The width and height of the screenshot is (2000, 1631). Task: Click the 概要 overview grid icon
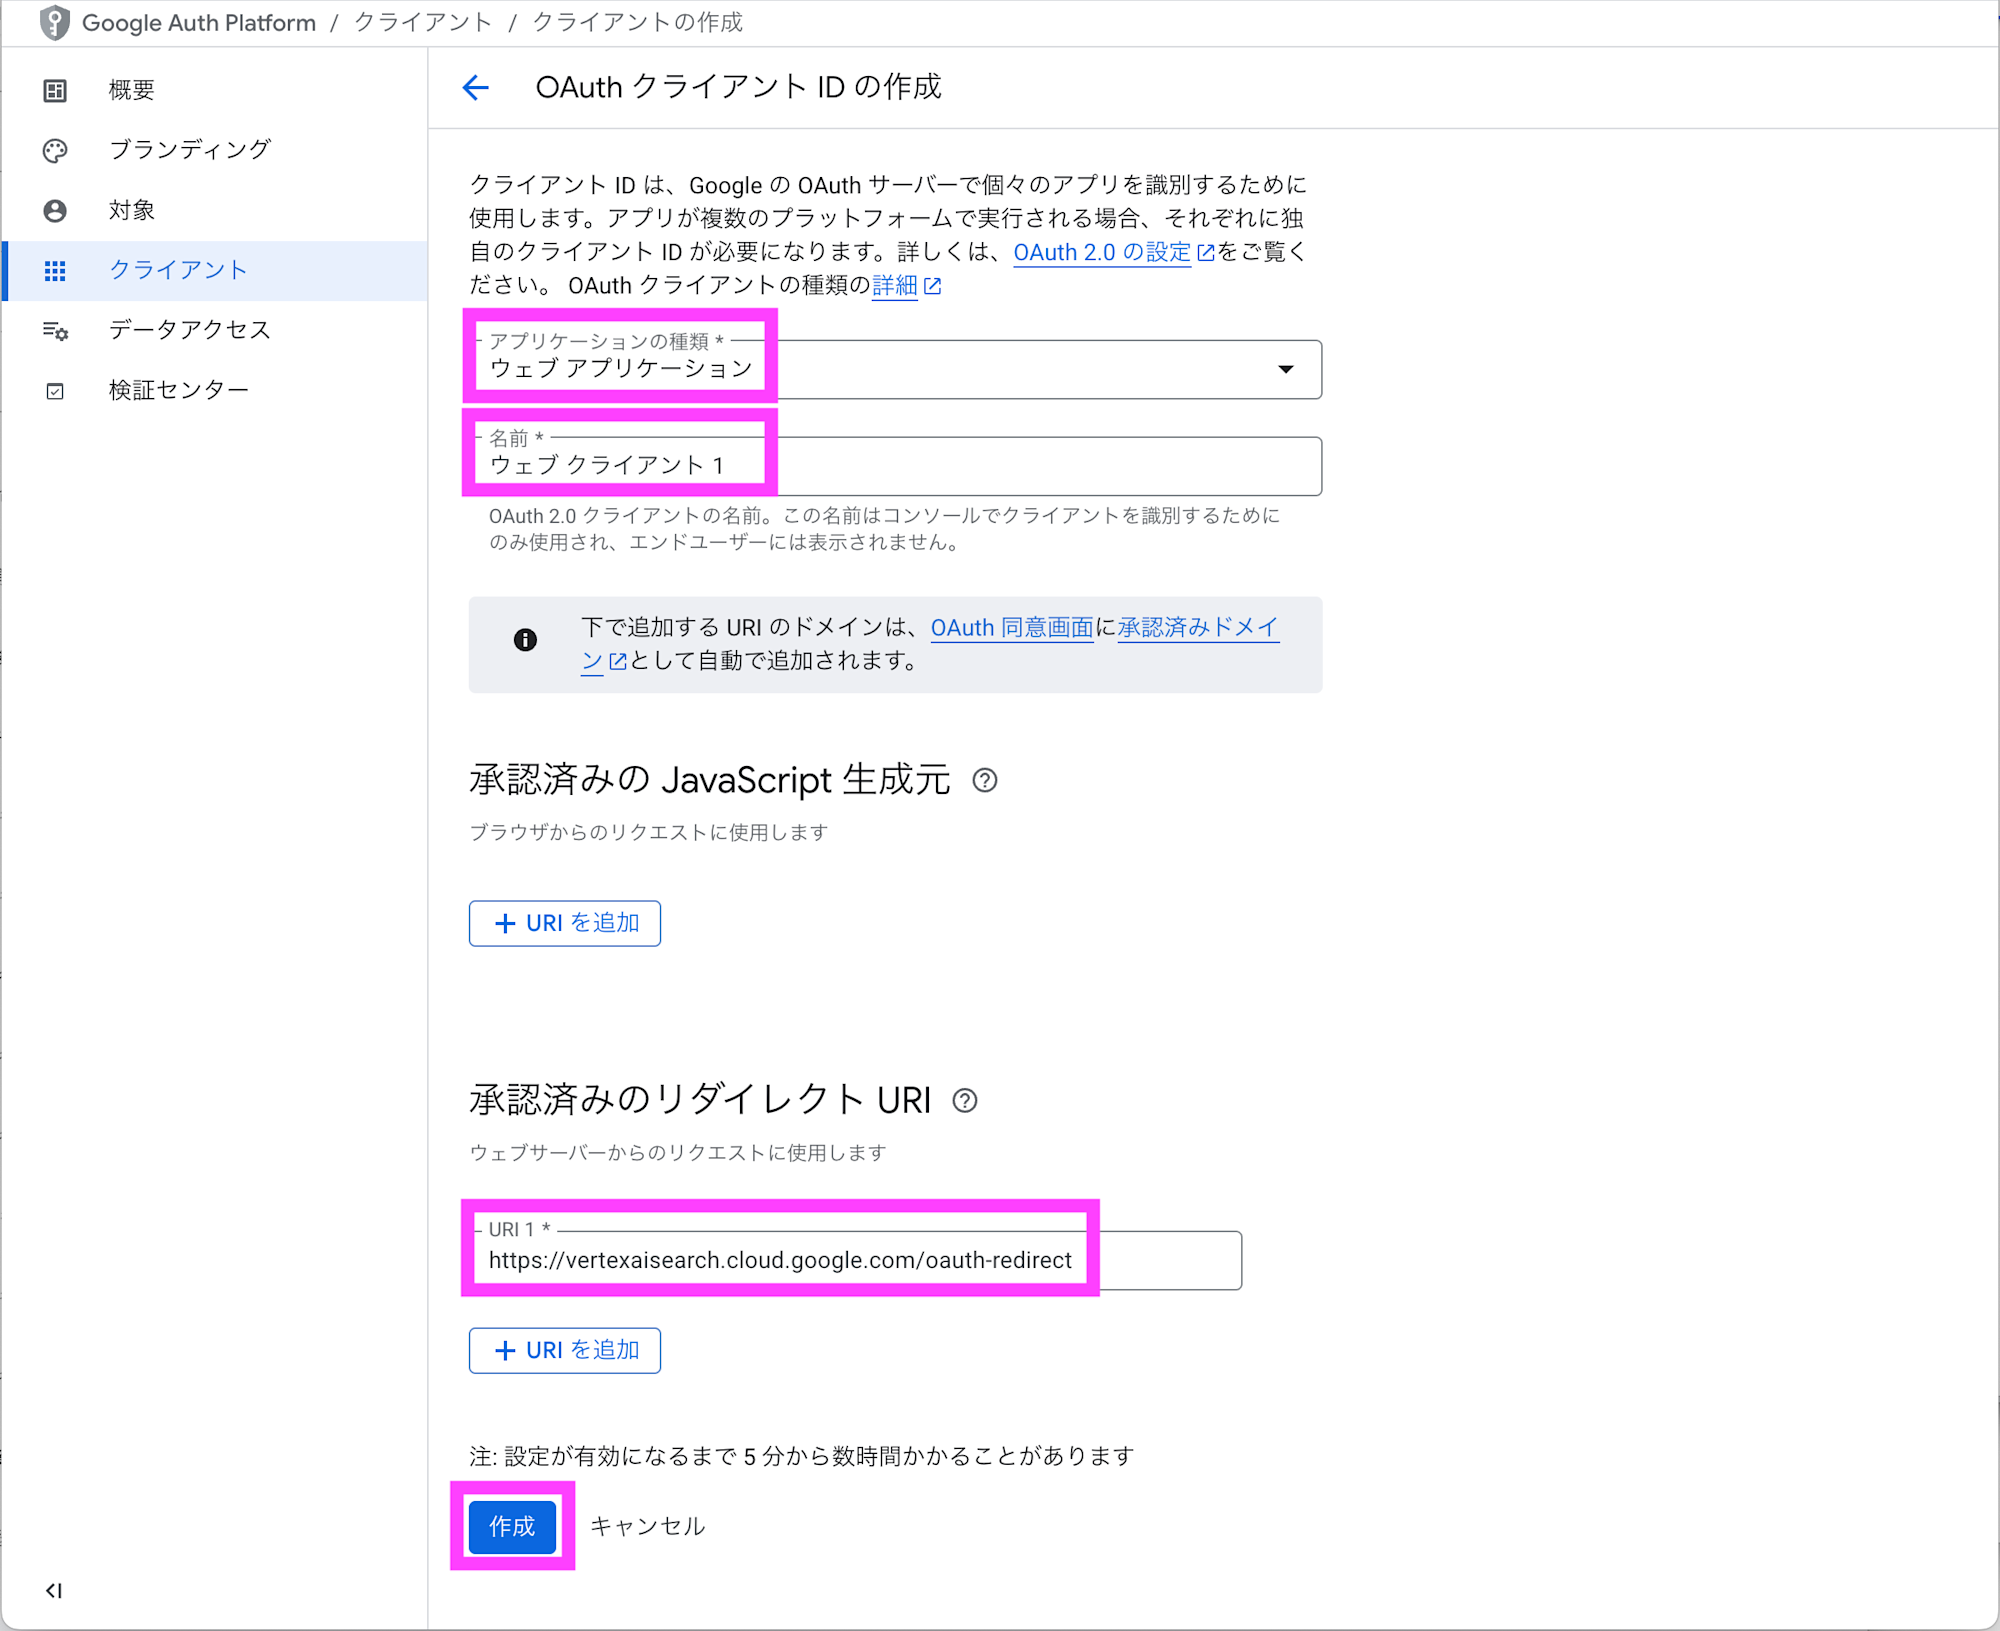tap(55, 91)
